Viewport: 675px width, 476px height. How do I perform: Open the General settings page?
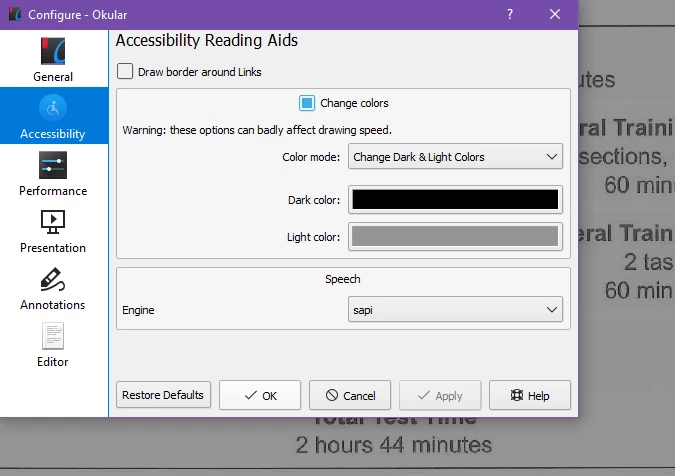pyautogui.click(x=53, y=59)
